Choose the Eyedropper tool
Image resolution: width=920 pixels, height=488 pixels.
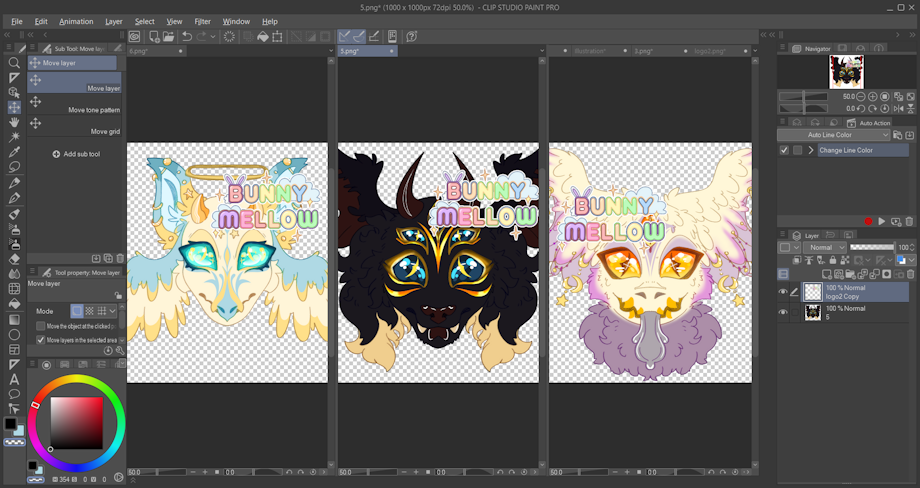click(14, 152)
